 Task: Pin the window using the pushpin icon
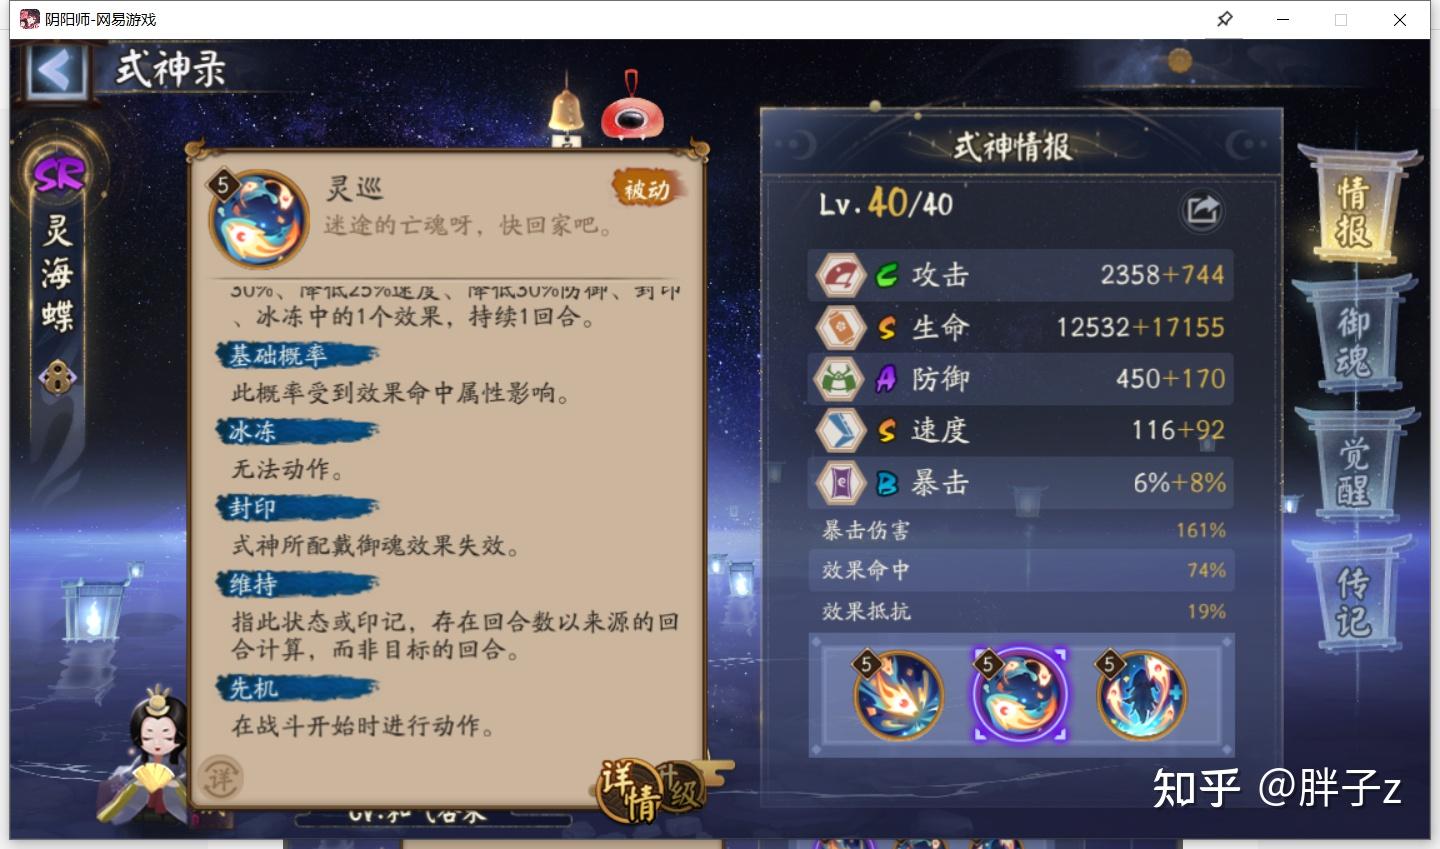(1224, 19)
